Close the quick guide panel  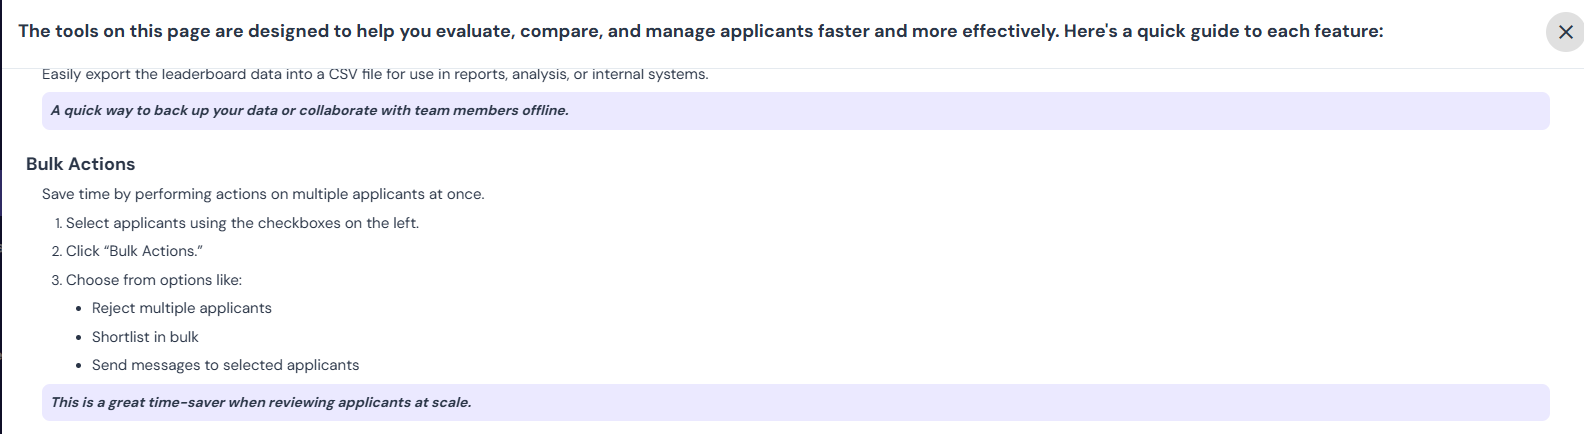coord(1565,32)
